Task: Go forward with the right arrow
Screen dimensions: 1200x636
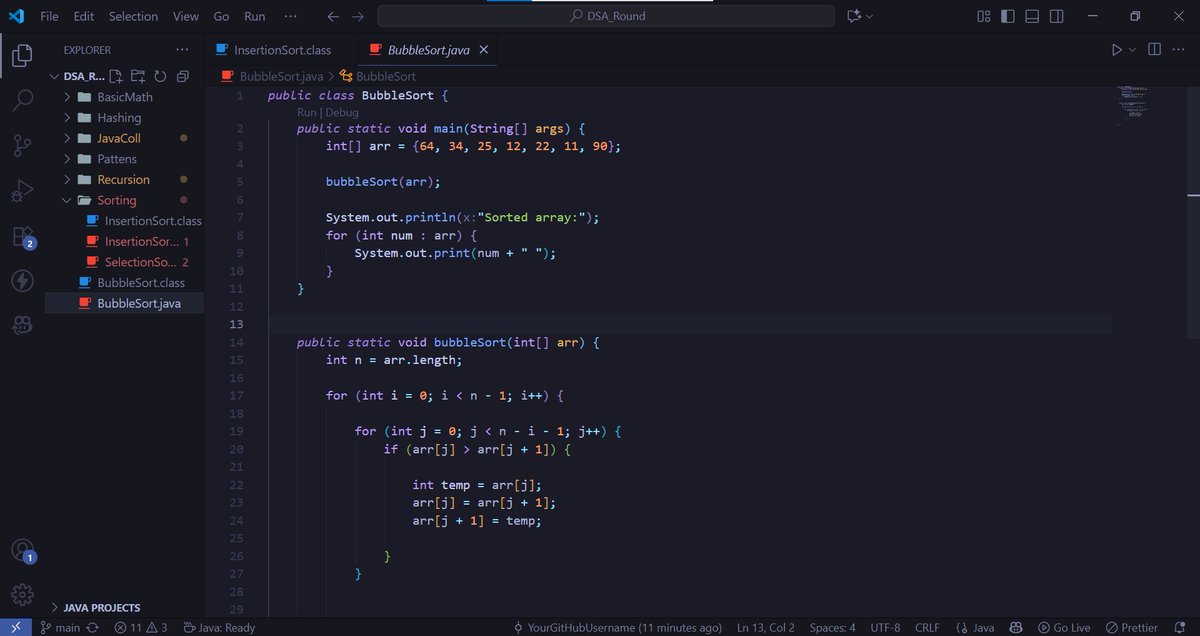Action: [x=358, y=16]
